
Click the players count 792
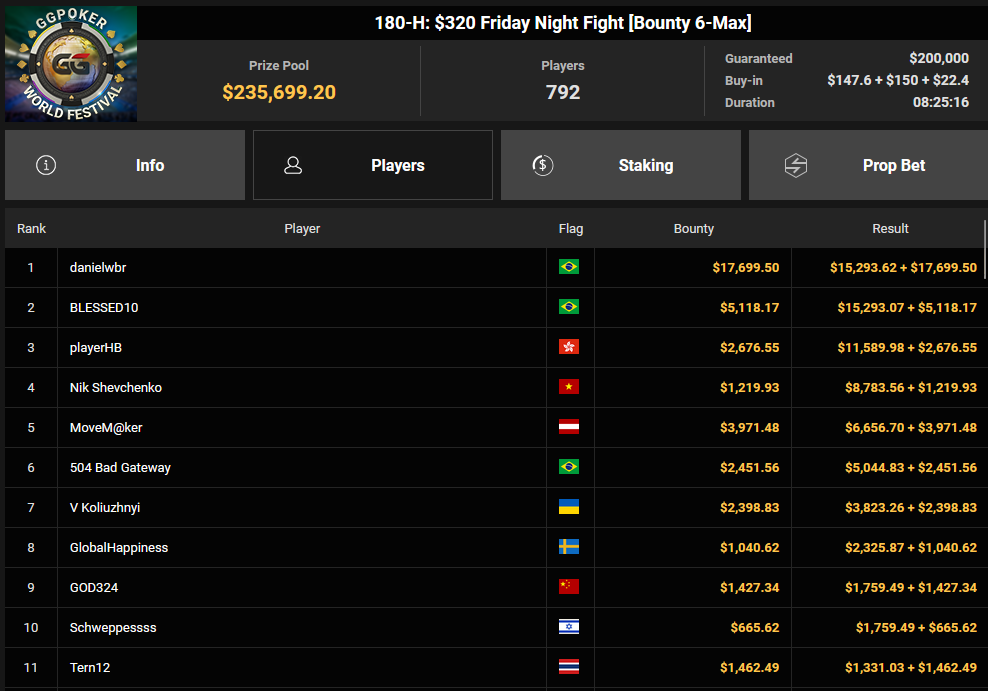coord(563,92)
